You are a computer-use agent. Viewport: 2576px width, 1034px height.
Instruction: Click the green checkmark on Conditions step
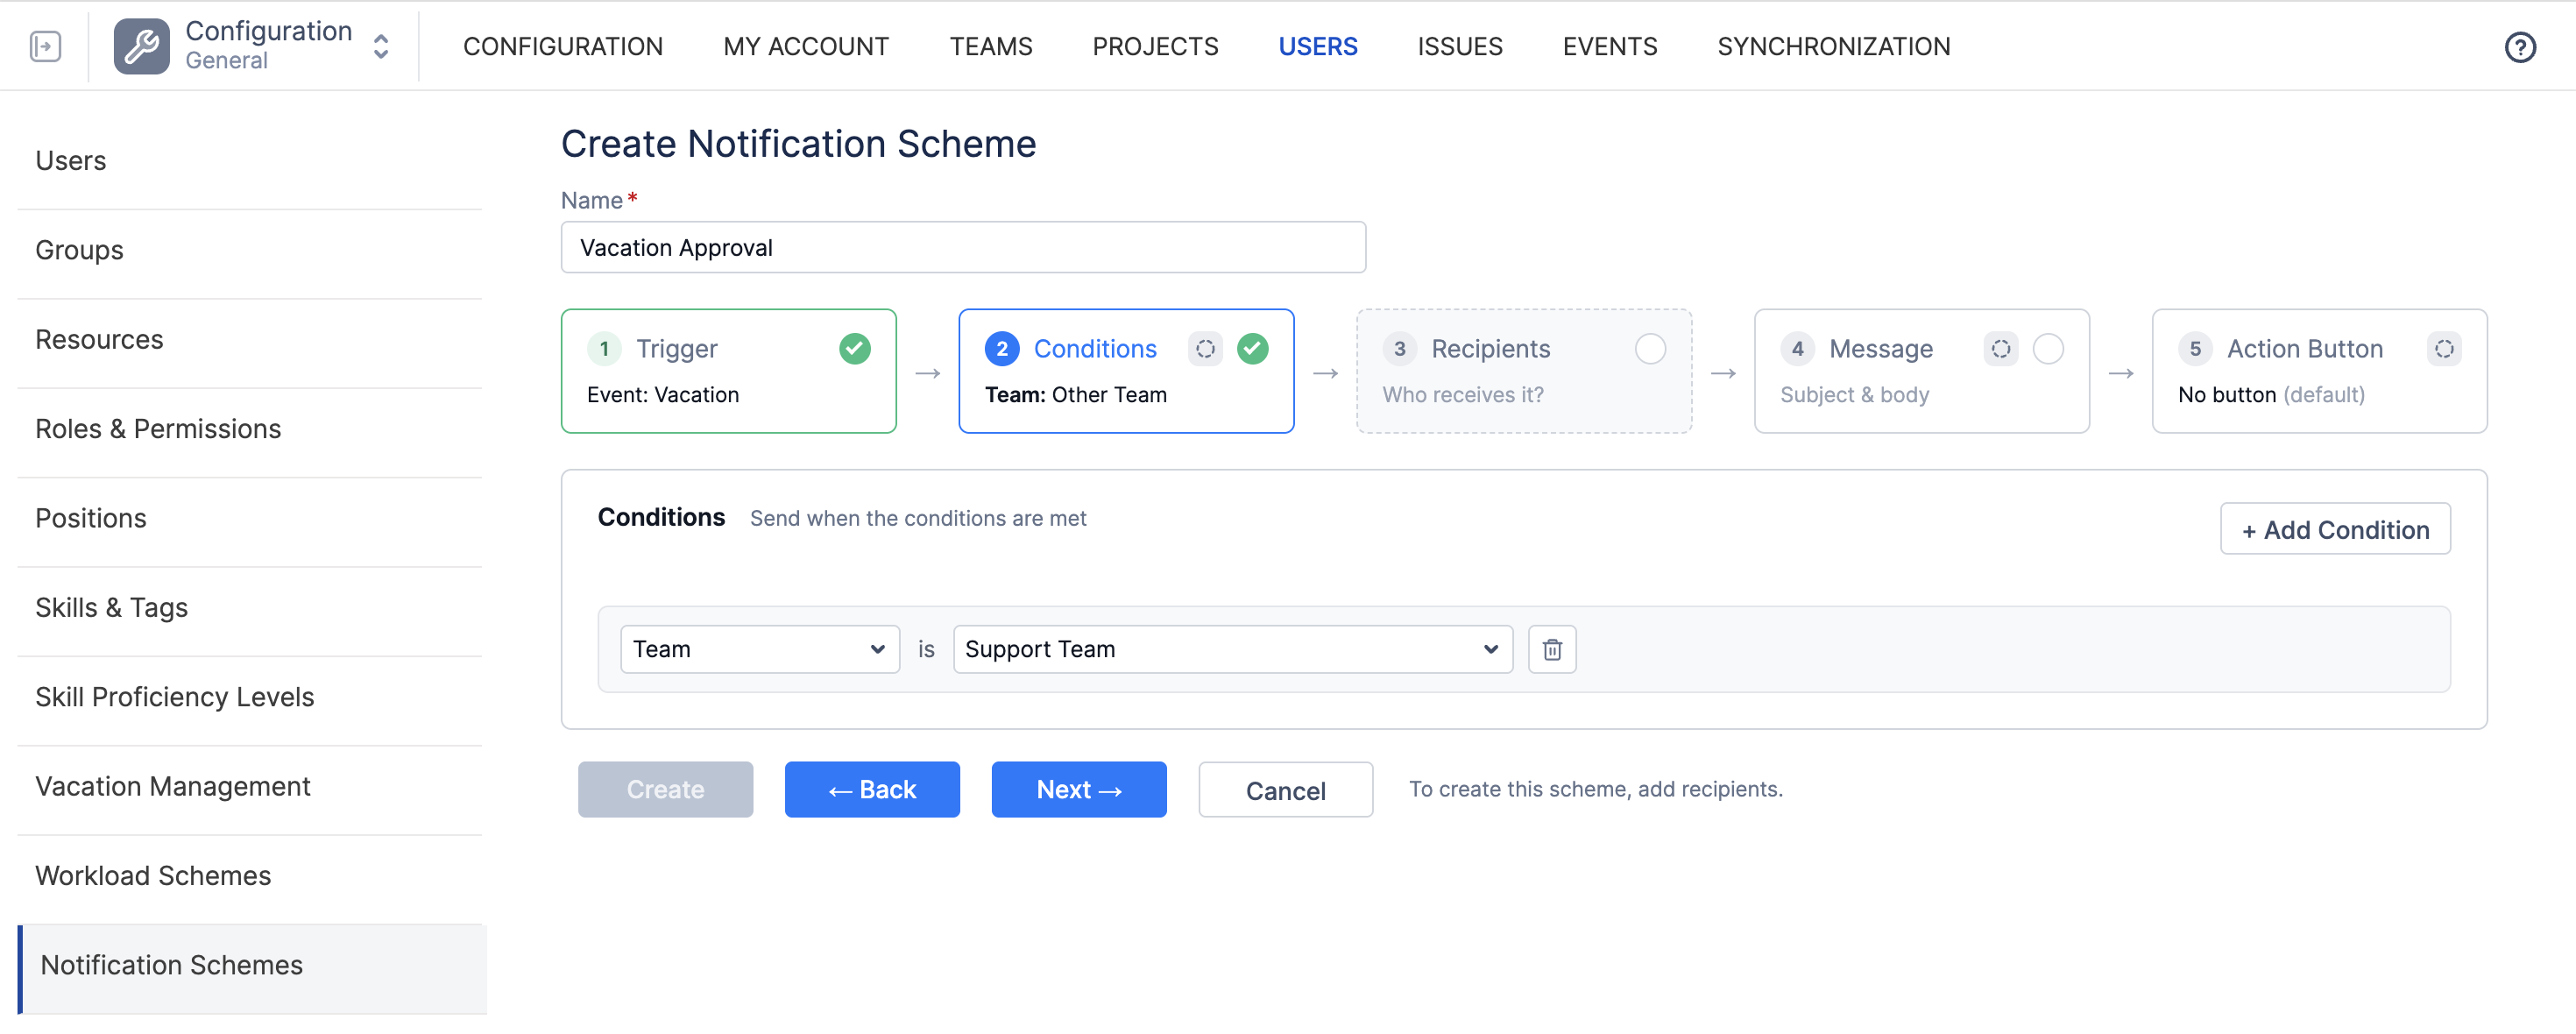[1252, 348]
